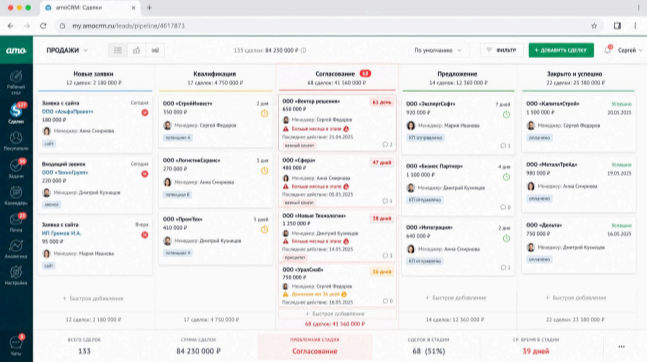Open the browser side panel icon
647x362 pixels.
tap(617, 26)
